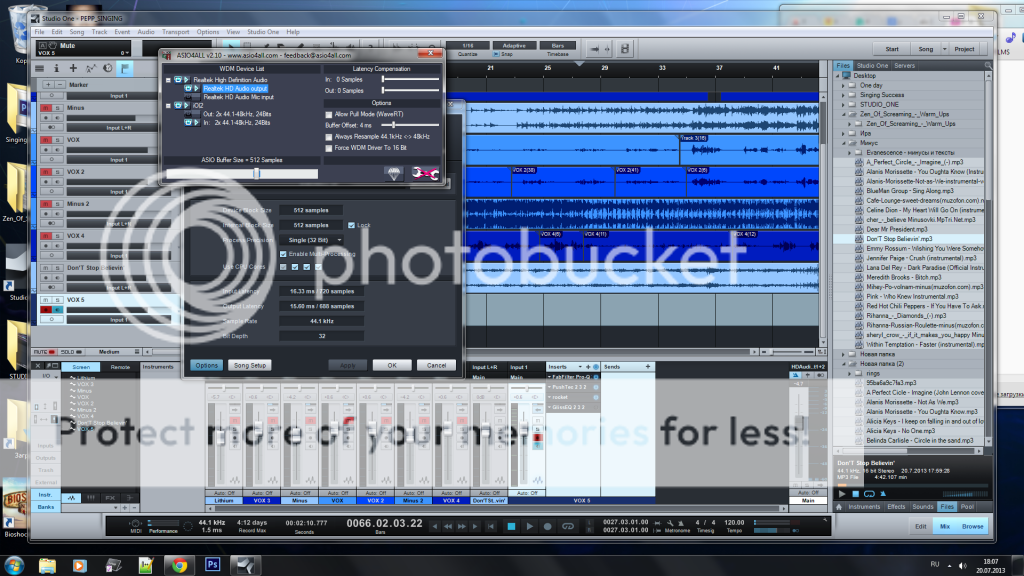Switch to the Sounds browser tab
This screenshot has width=1024, height=576.
point(922,507)
